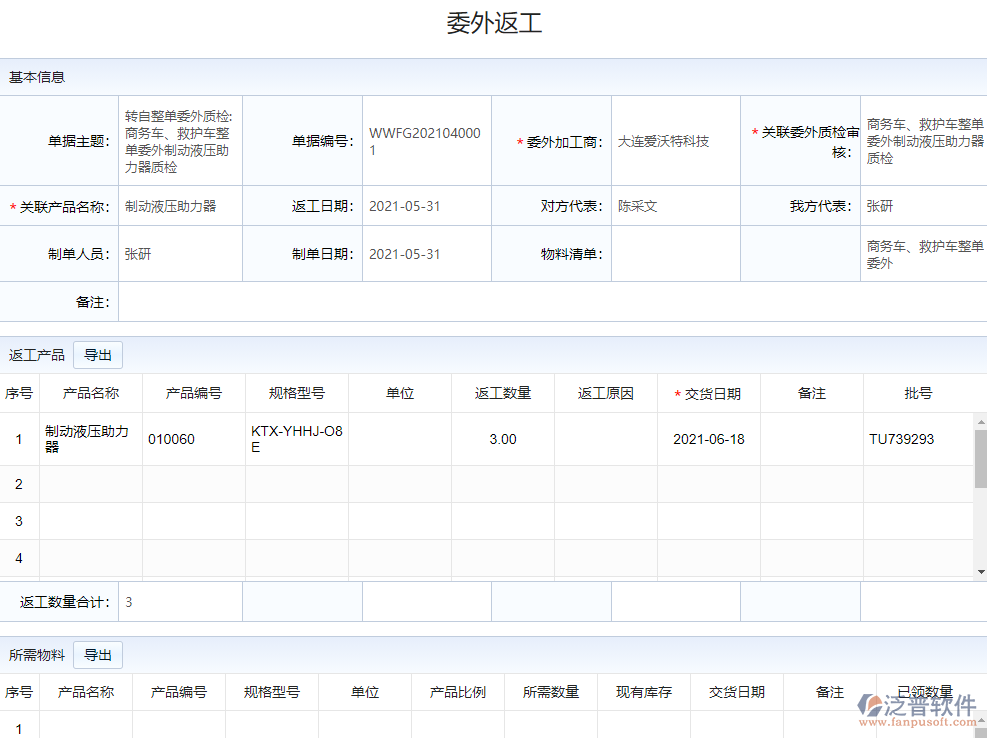Screen dimensions: 987x738
Task: Open the 返工日期 date field
Action: (426, 206)
